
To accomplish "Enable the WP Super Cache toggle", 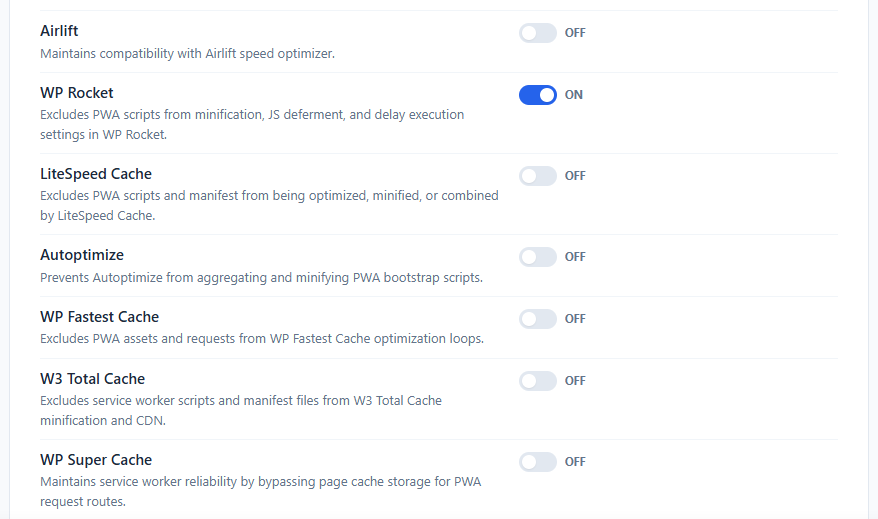I will [538, 462].
